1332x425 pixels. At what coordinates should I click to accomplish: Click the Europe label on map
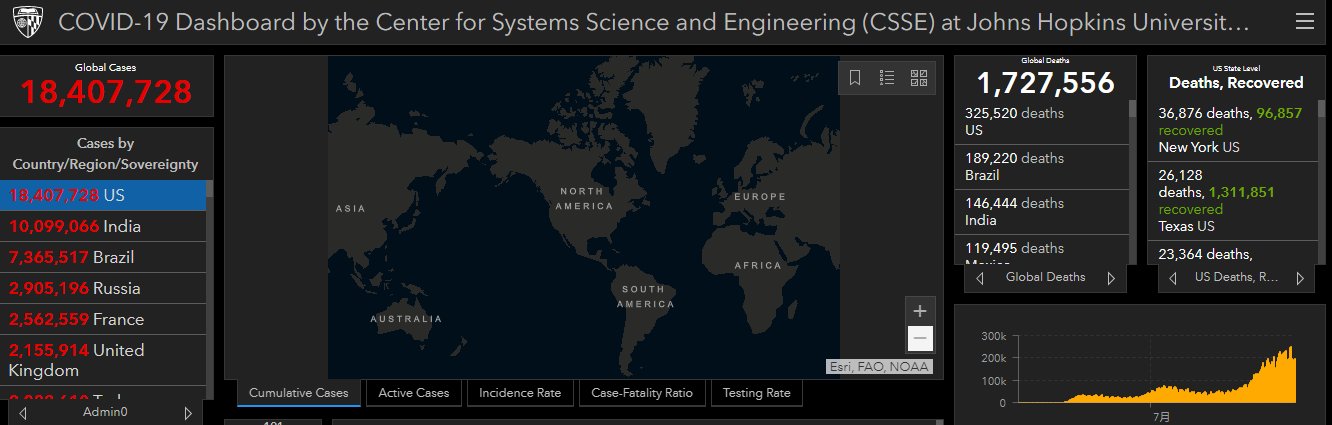tap(760, 197)
